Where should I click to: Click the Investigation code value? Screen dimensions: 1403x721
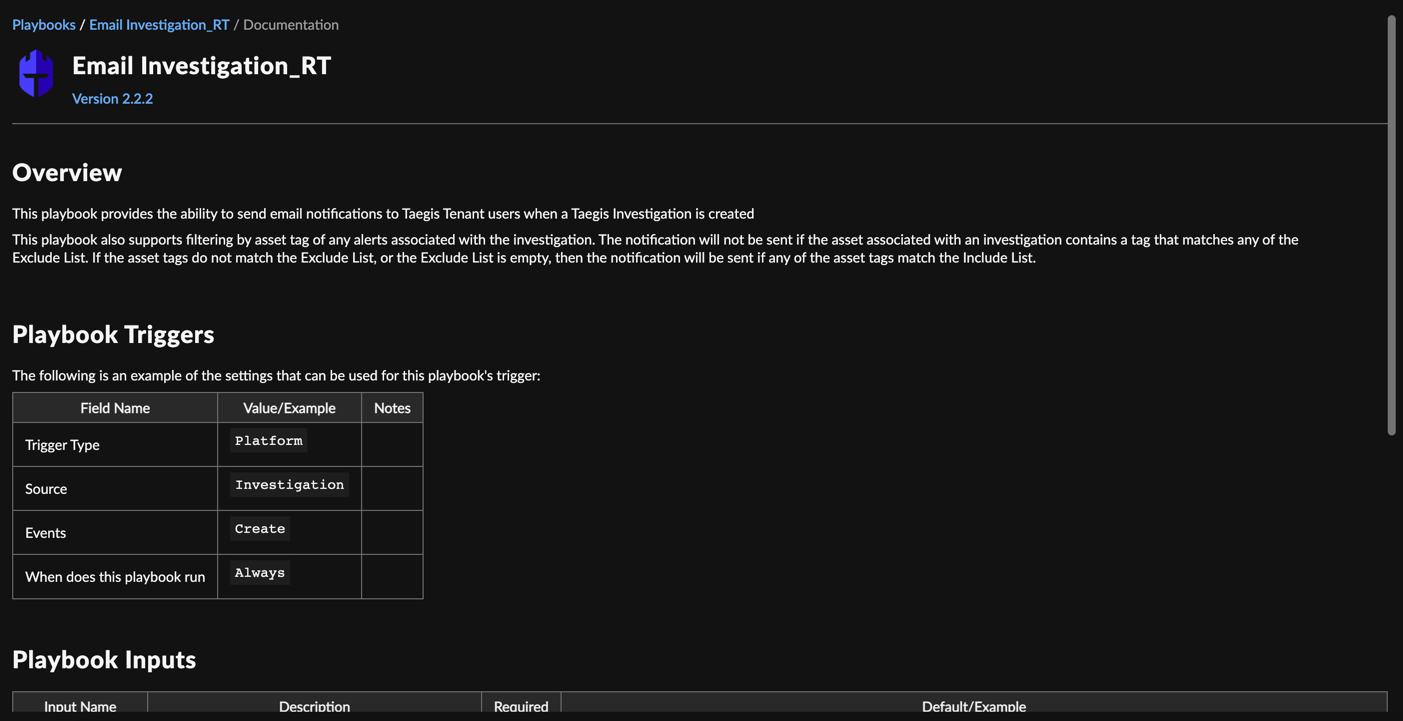tap(290, 485)
